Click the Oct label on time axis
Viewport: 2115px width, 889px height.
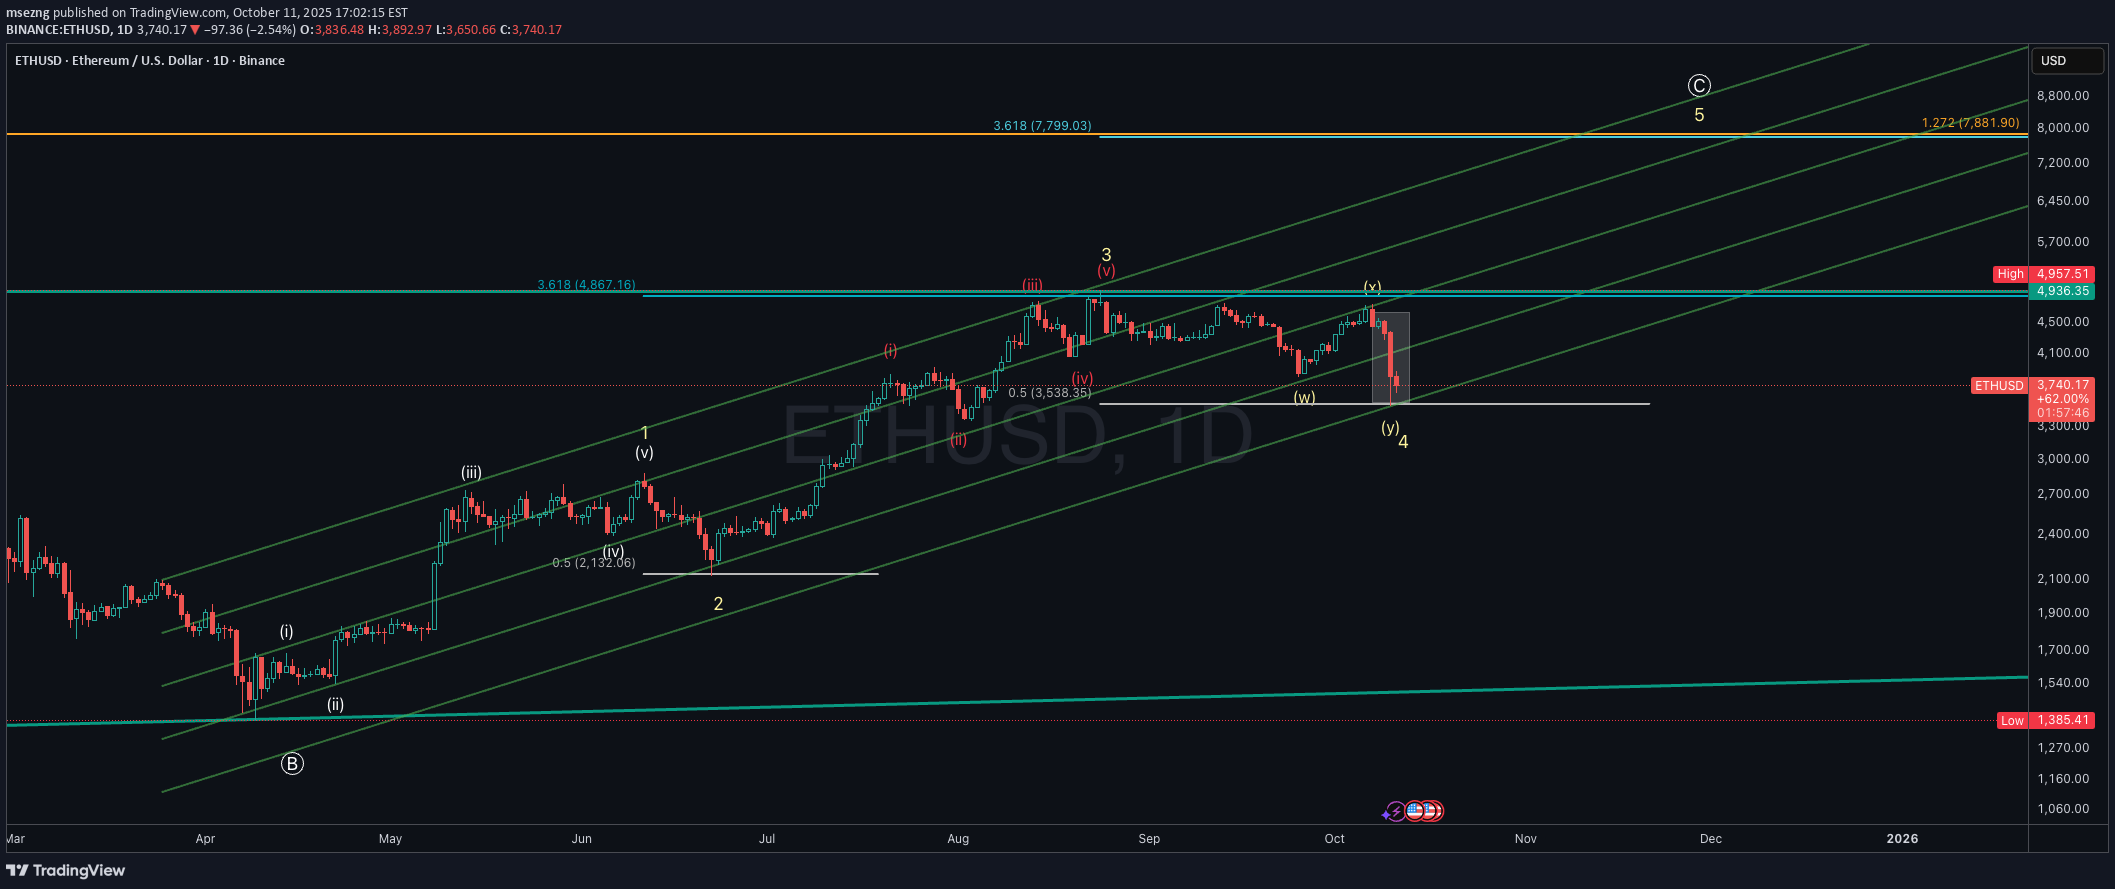coord(1334,839)
